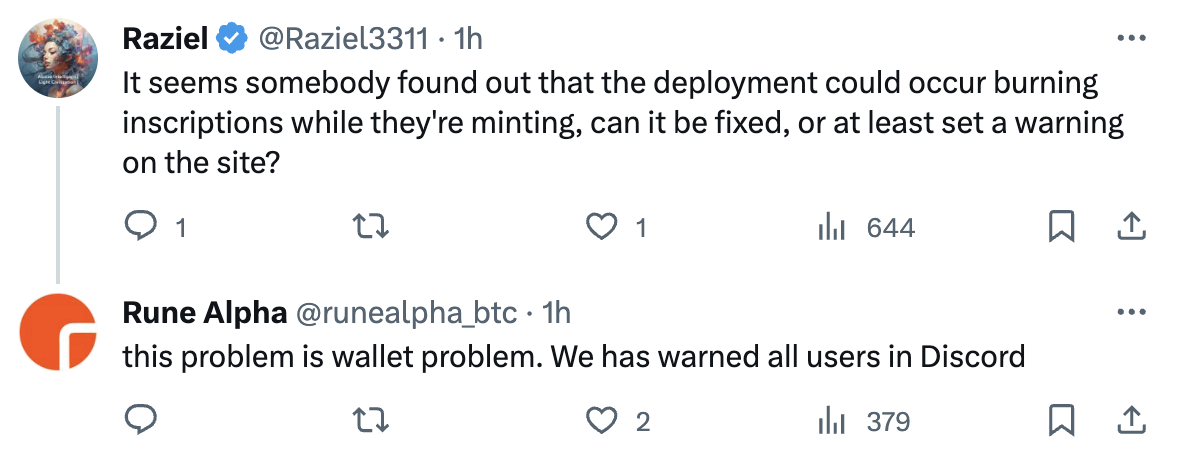Reply to Raziel's tweet
Screen dimensions: 1180x456
coord(141,229)
